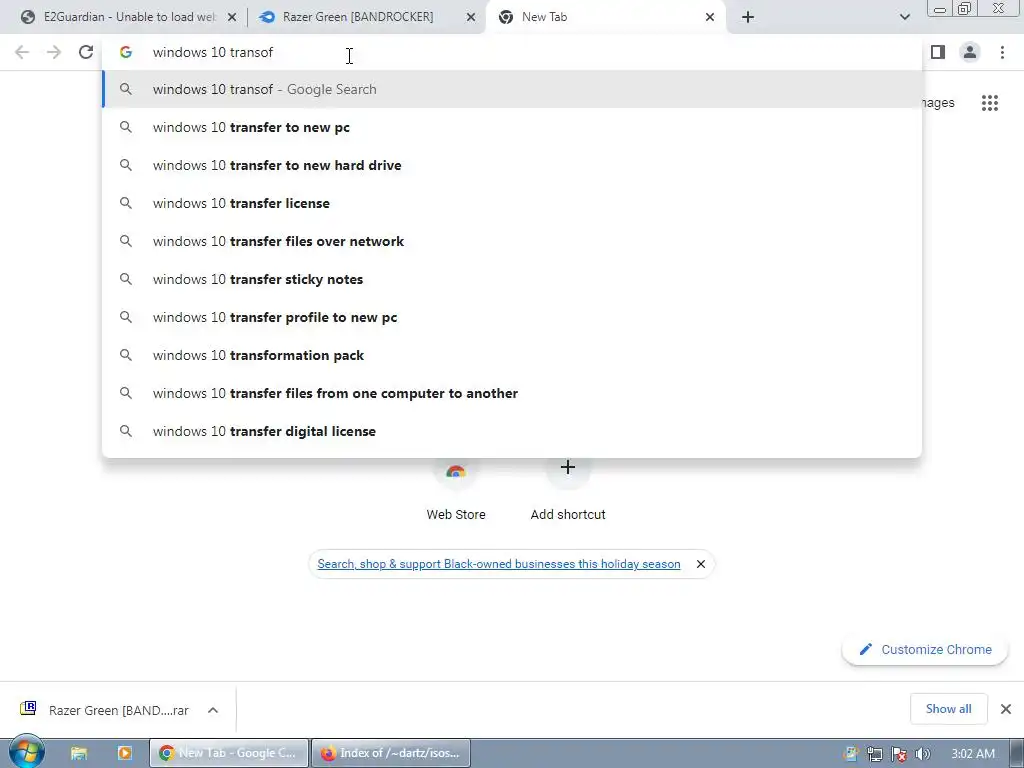Choose suggestion 'windows 10 transfer to new pc'
This screenshot has height=768, width=1024.
point(512,127)
